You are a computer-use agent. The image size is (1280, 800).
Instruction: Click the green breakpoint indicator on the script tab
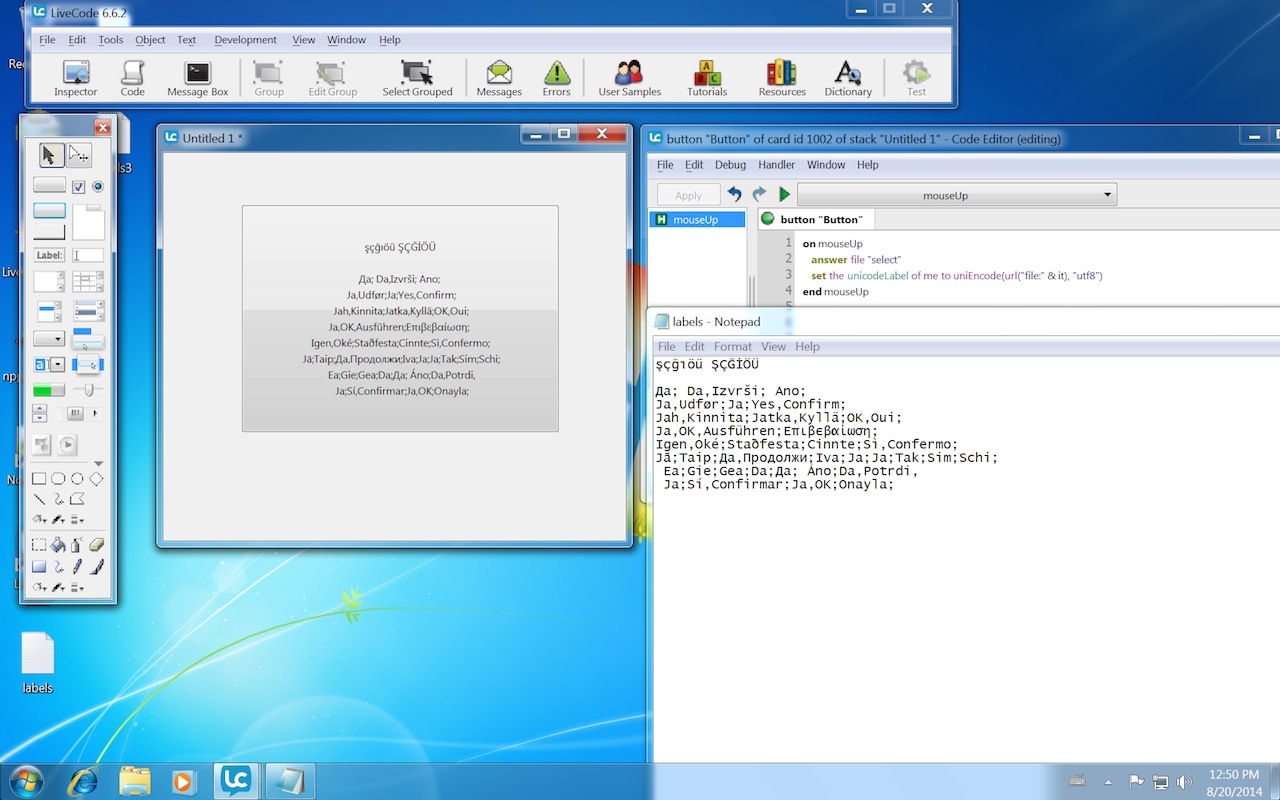(x=768, y=219)
